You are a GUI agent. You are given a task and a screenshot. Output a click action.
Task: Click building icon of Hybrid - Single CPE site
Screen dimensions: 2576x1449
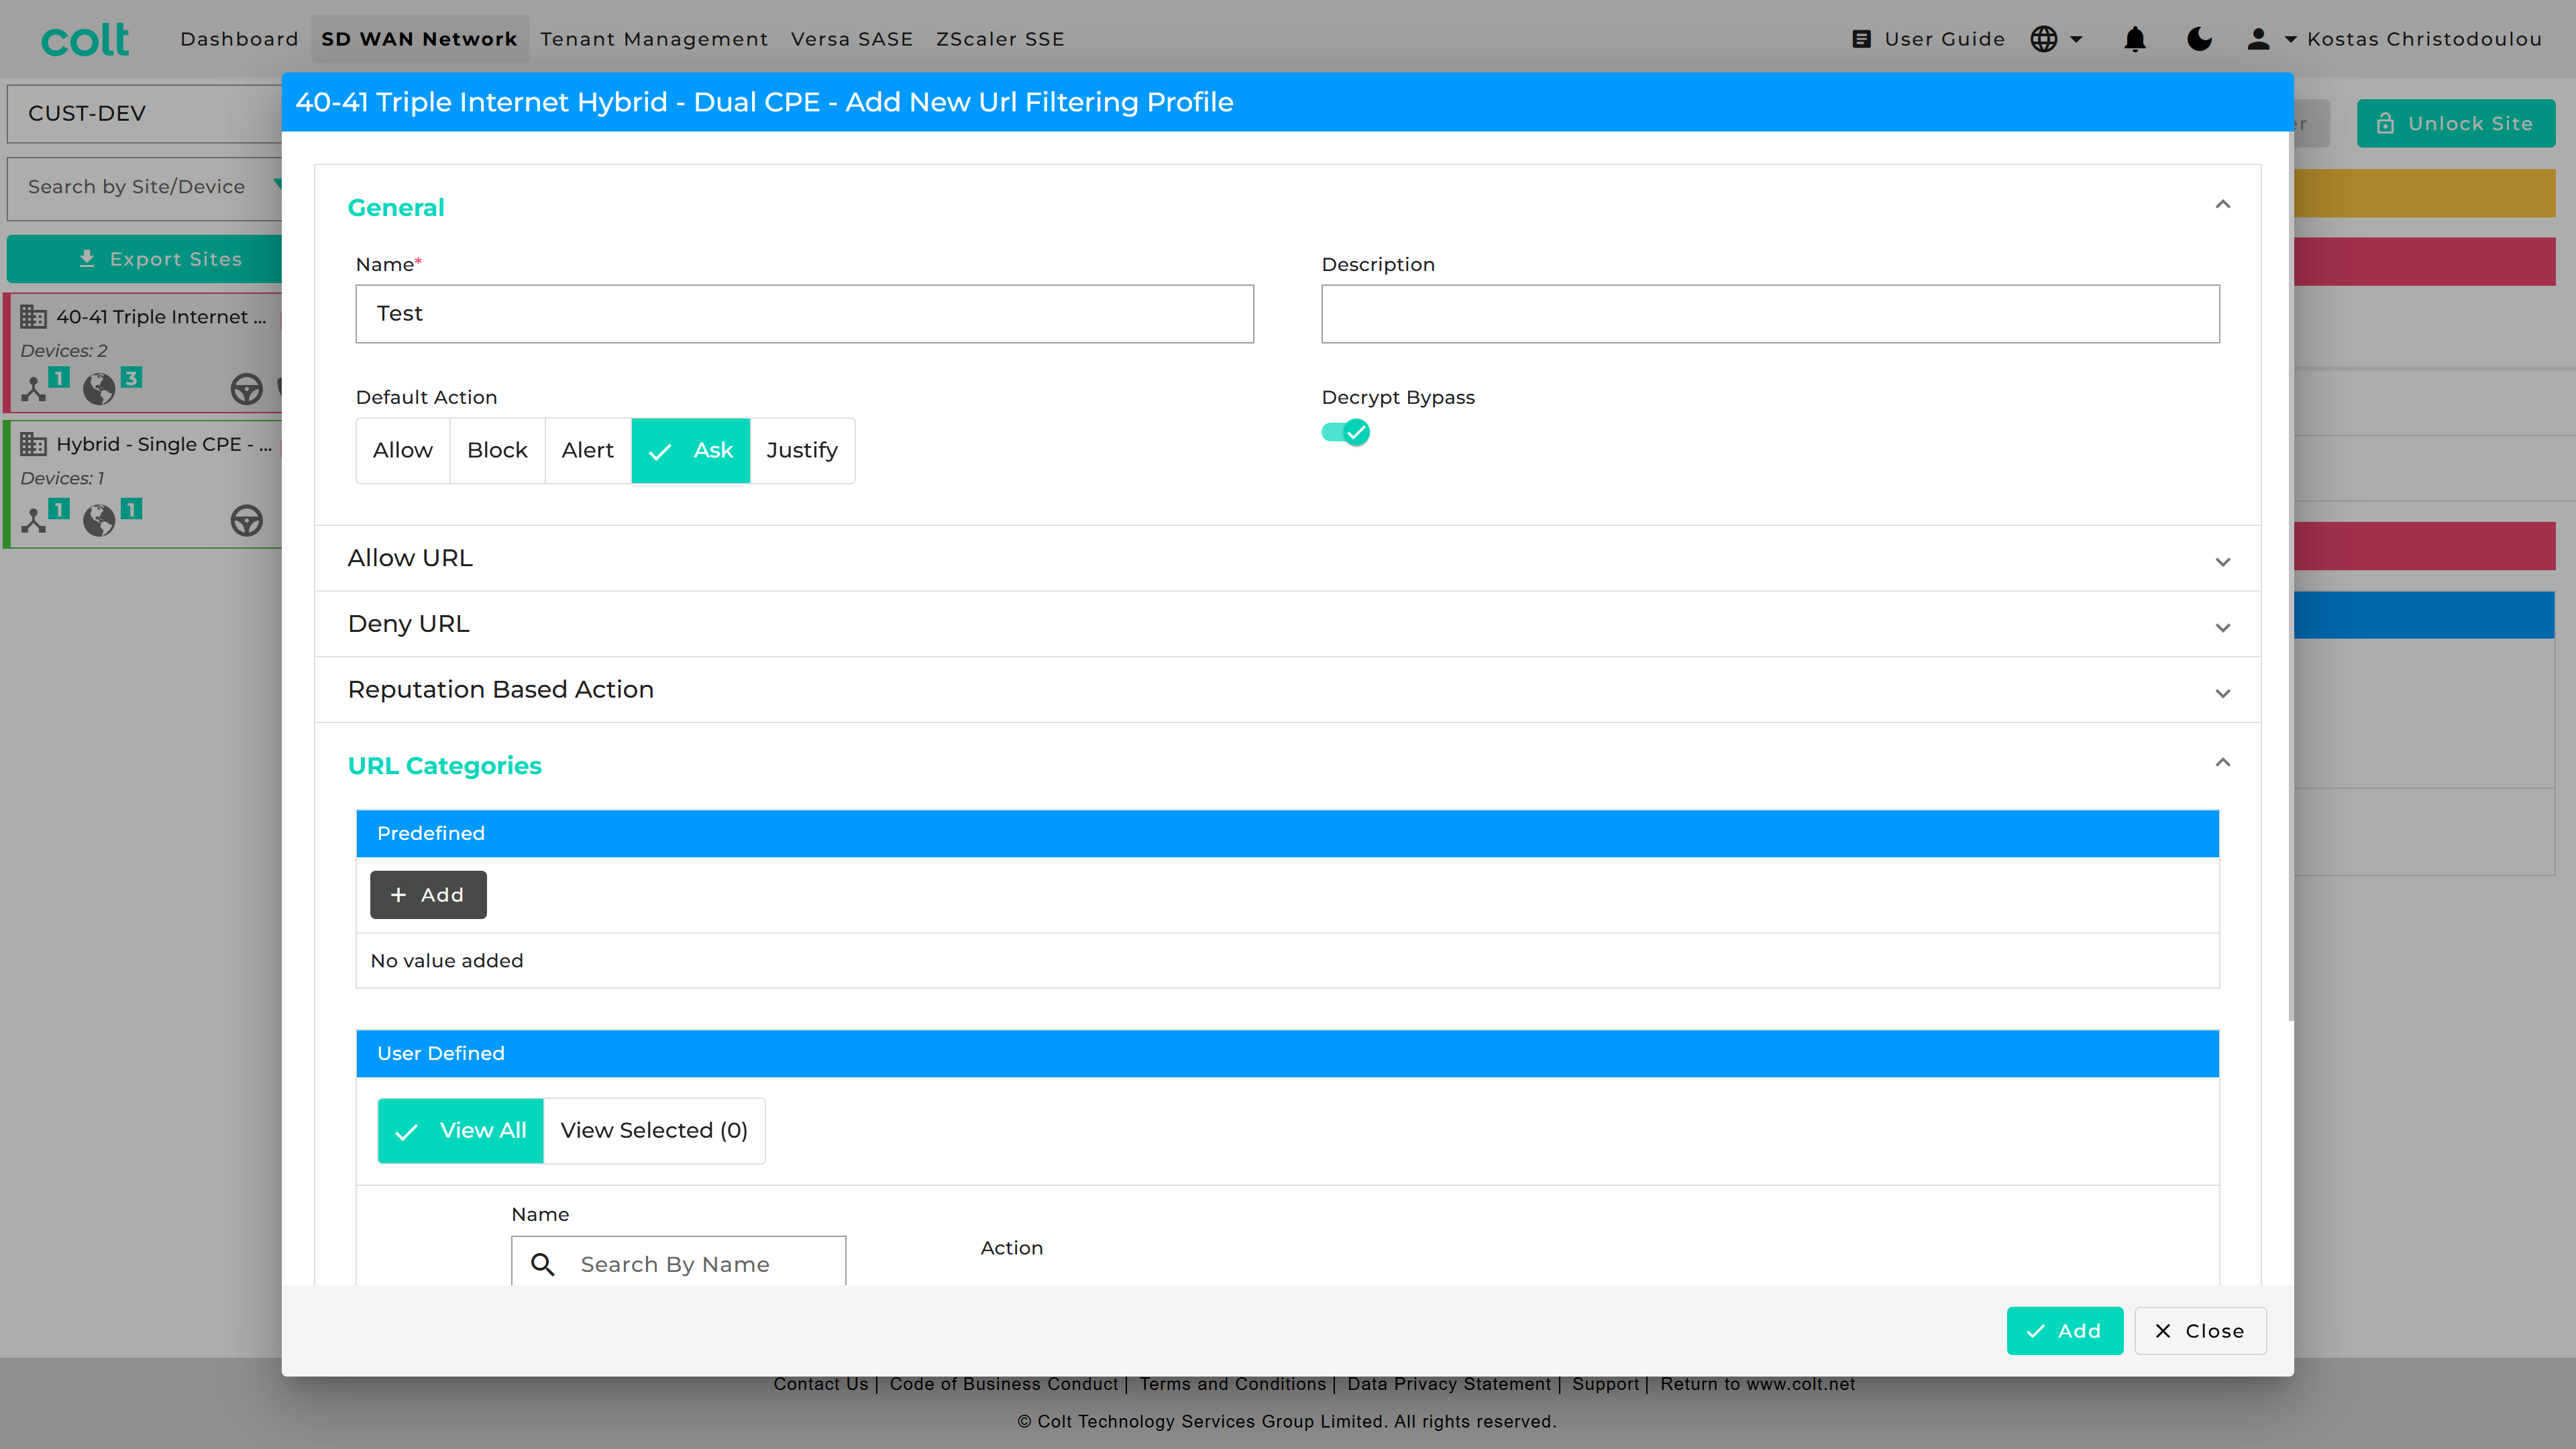click(x=34, y=444)
